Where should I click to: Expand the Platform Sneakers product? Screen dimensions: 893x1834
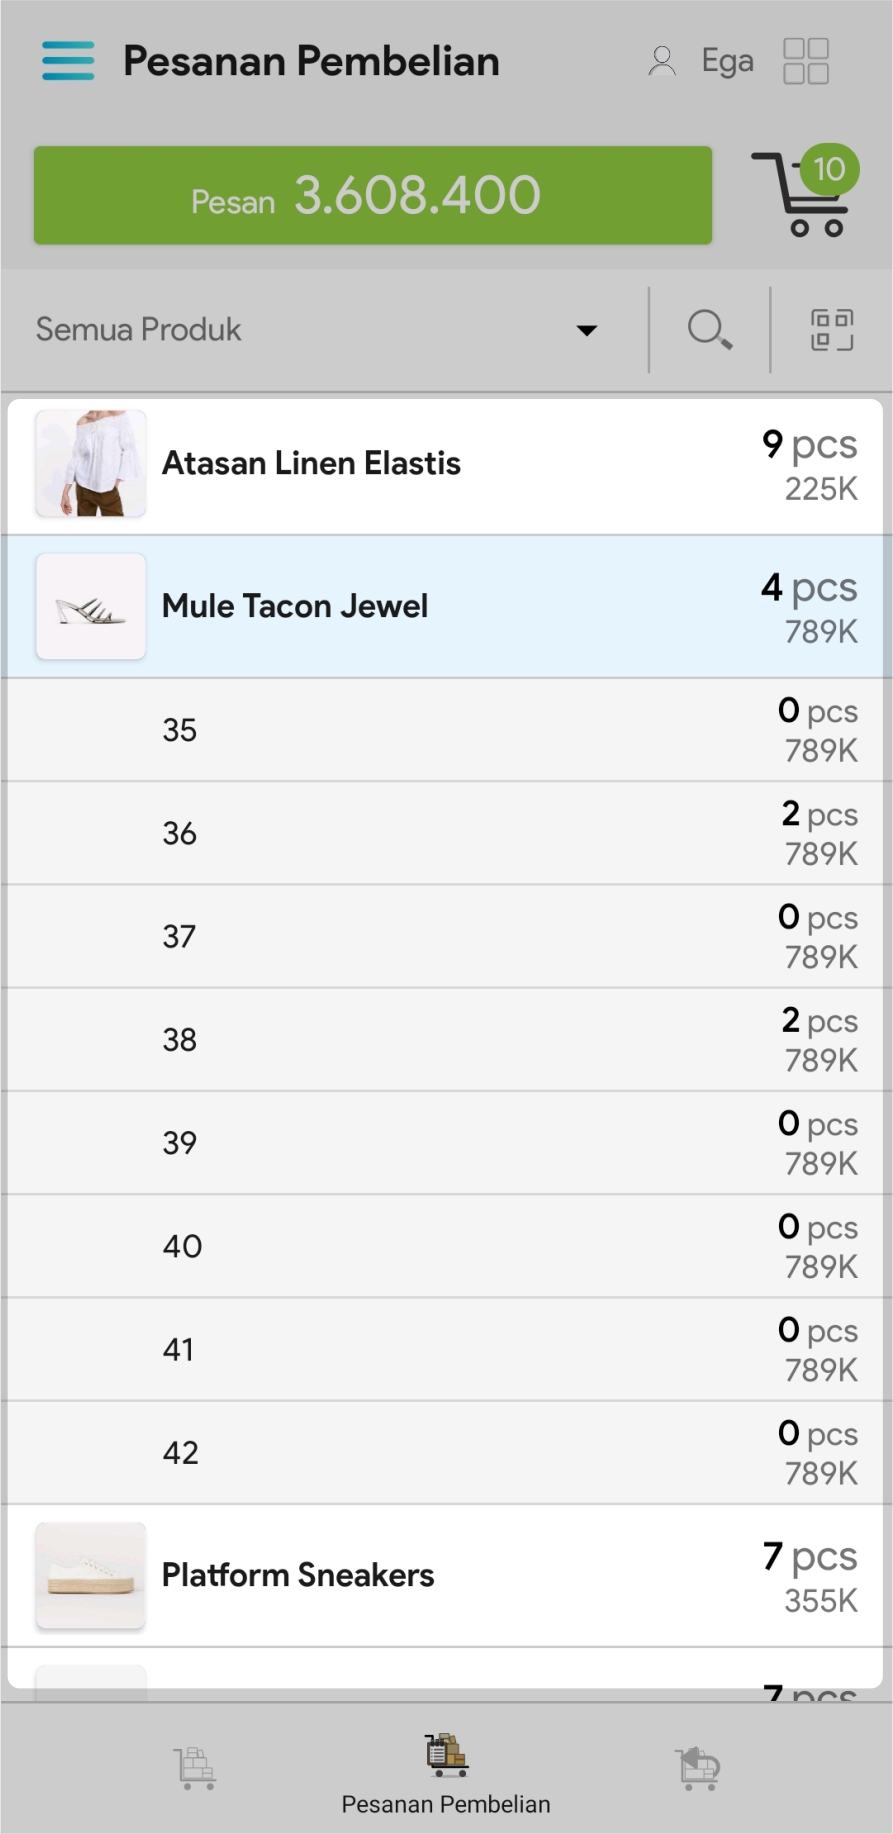[x=445, y=1575]
